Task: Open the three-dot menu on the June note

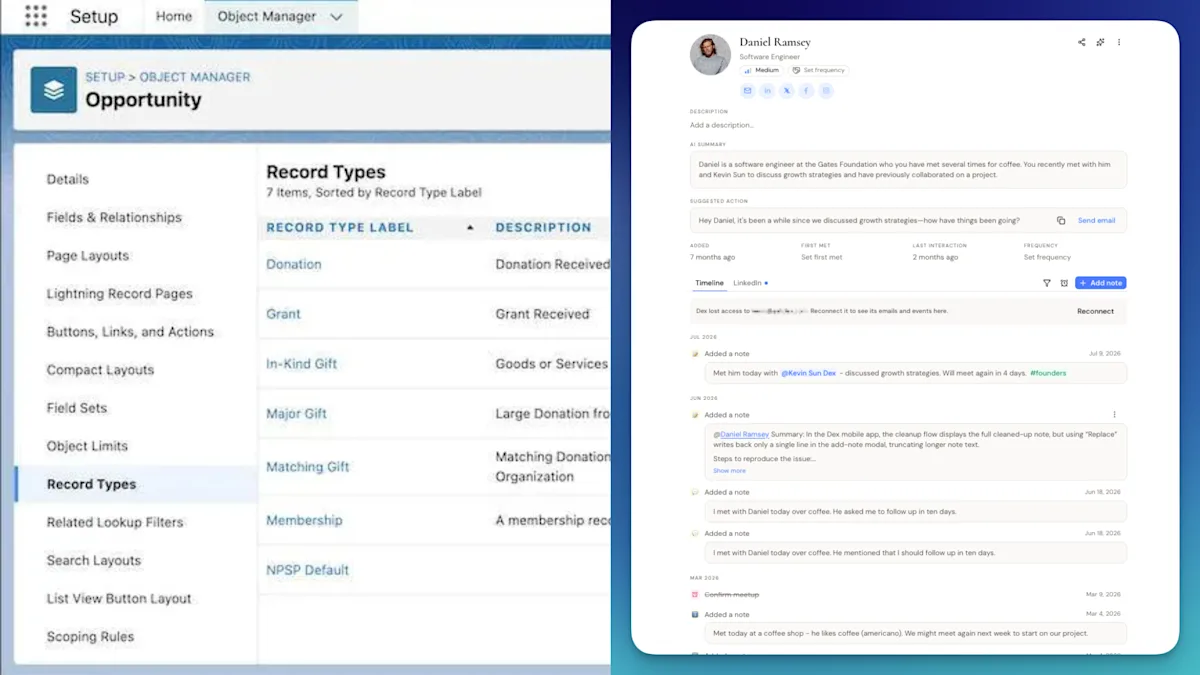Action: coord(1114,415)
